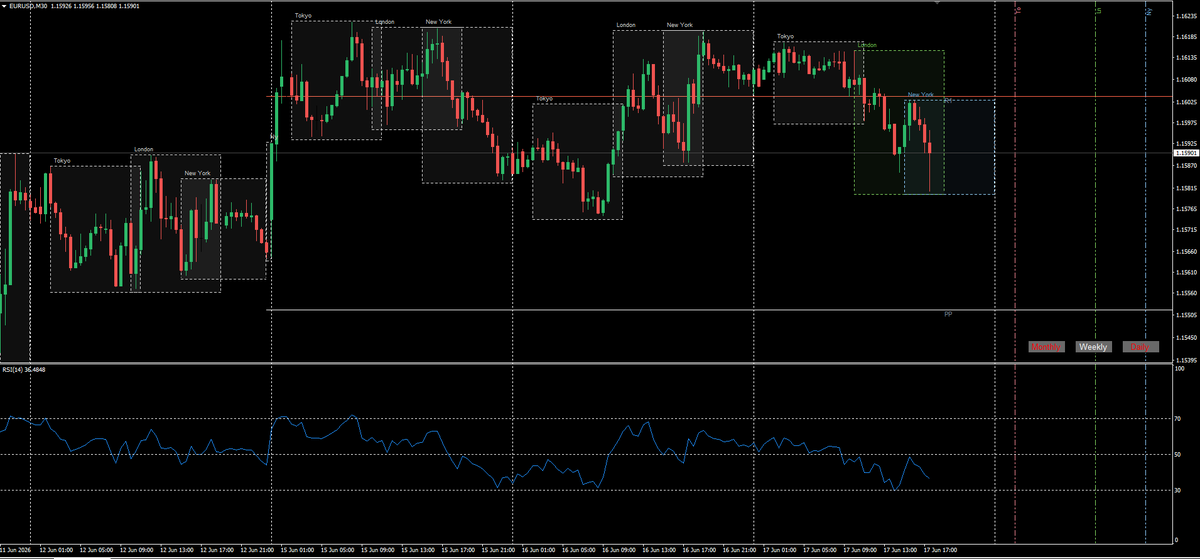This screenshot has height=559, width=1200.
Task: Click the 1.15765 price scale label
Action: pos(1185,208)
